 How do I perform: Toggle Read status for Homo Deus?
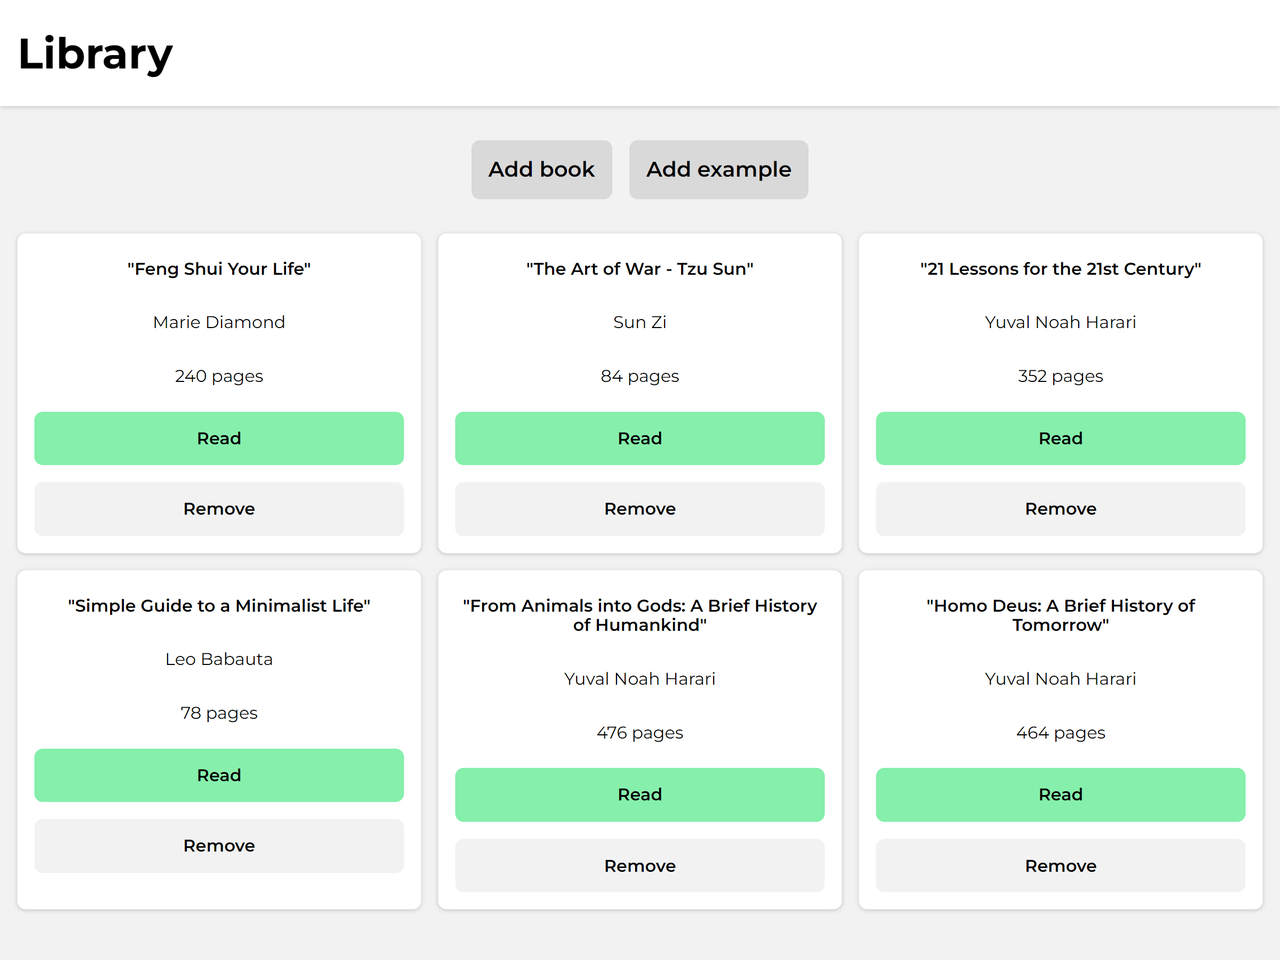point(1060,795)
